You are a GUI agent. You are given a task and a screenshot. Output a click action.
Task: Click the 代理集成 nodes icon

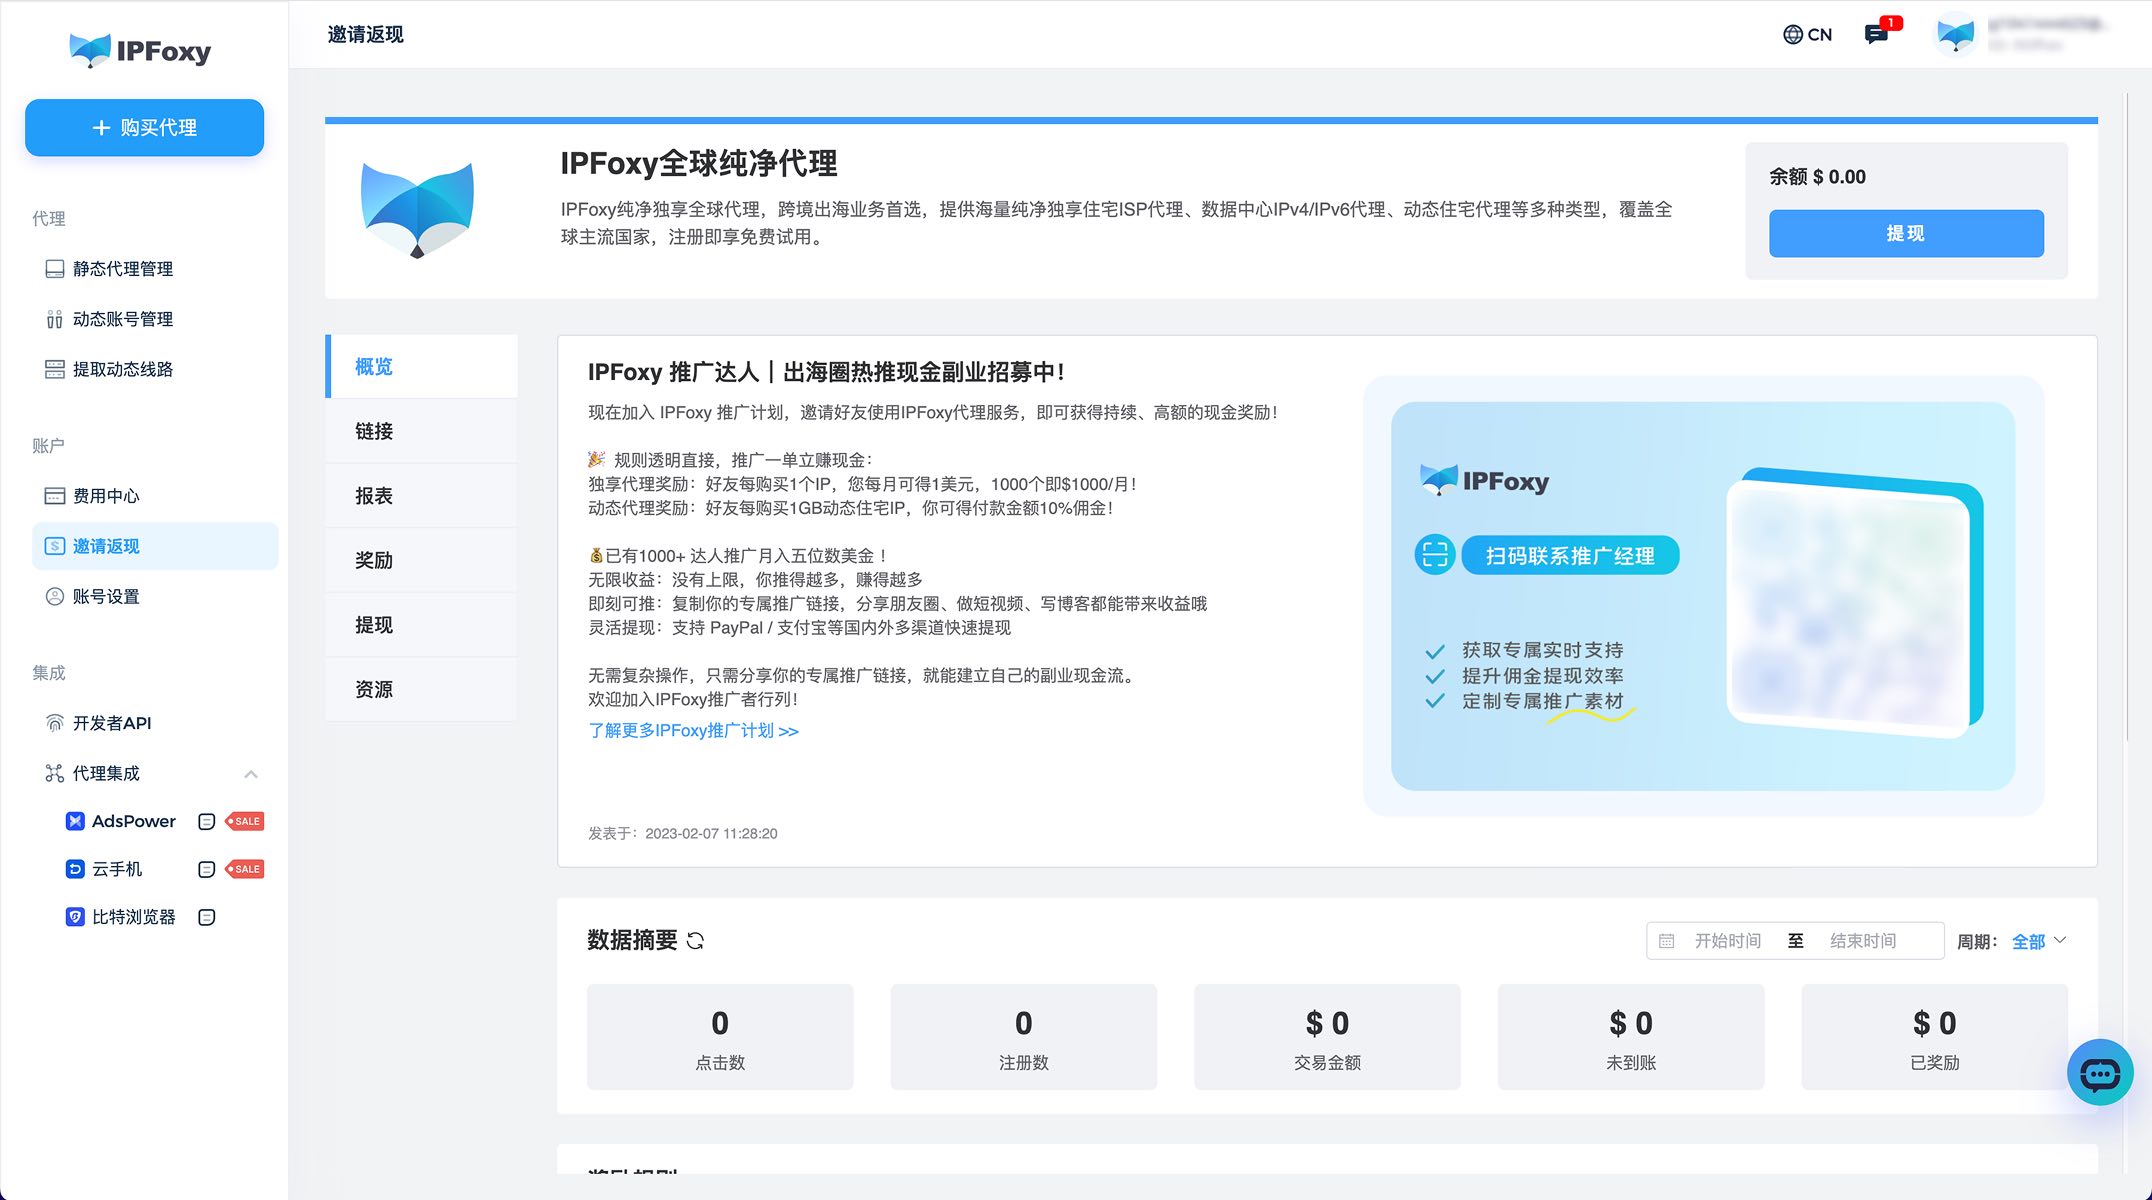tap(55, 773)
